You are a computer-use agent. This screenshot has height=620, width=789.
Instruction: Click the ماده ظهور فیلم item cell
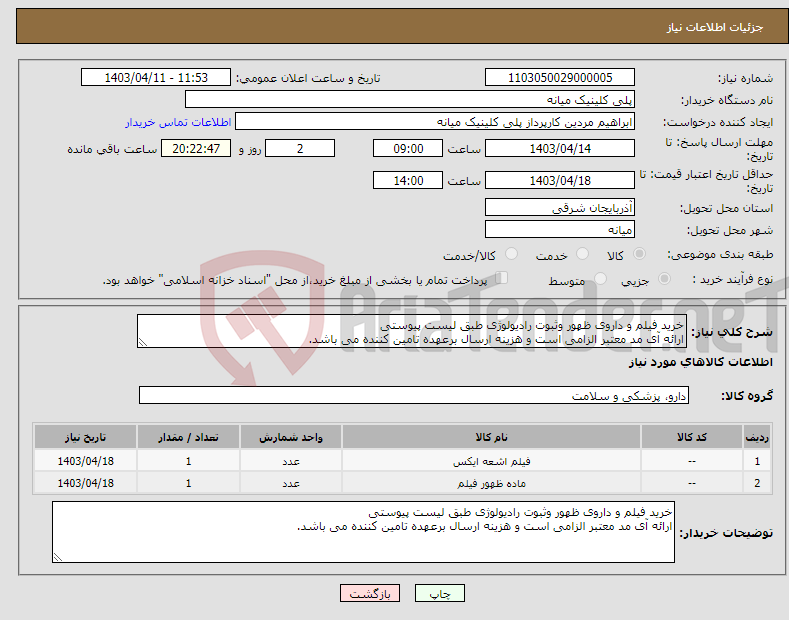tap(491, 483)
